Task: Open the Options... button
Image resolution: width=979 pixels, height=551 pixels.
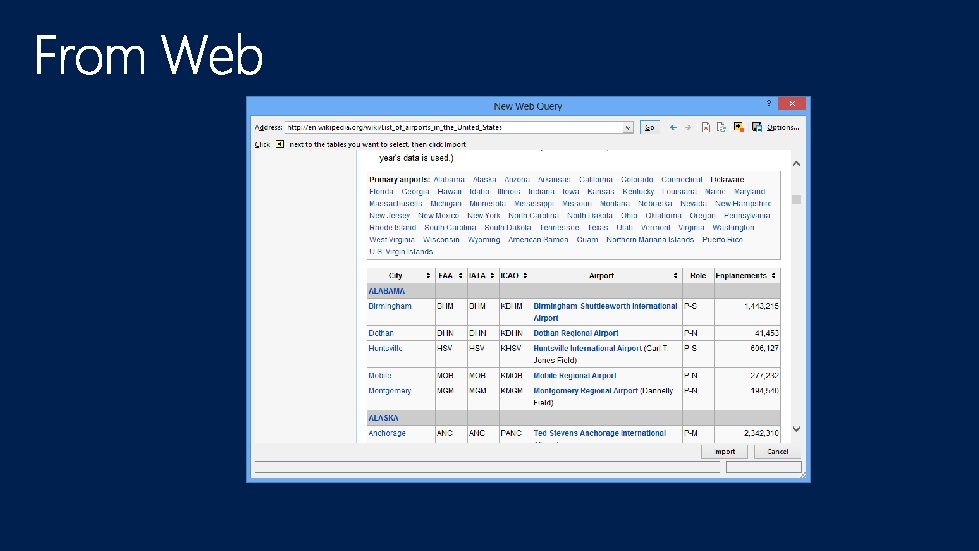Action: 783,128
